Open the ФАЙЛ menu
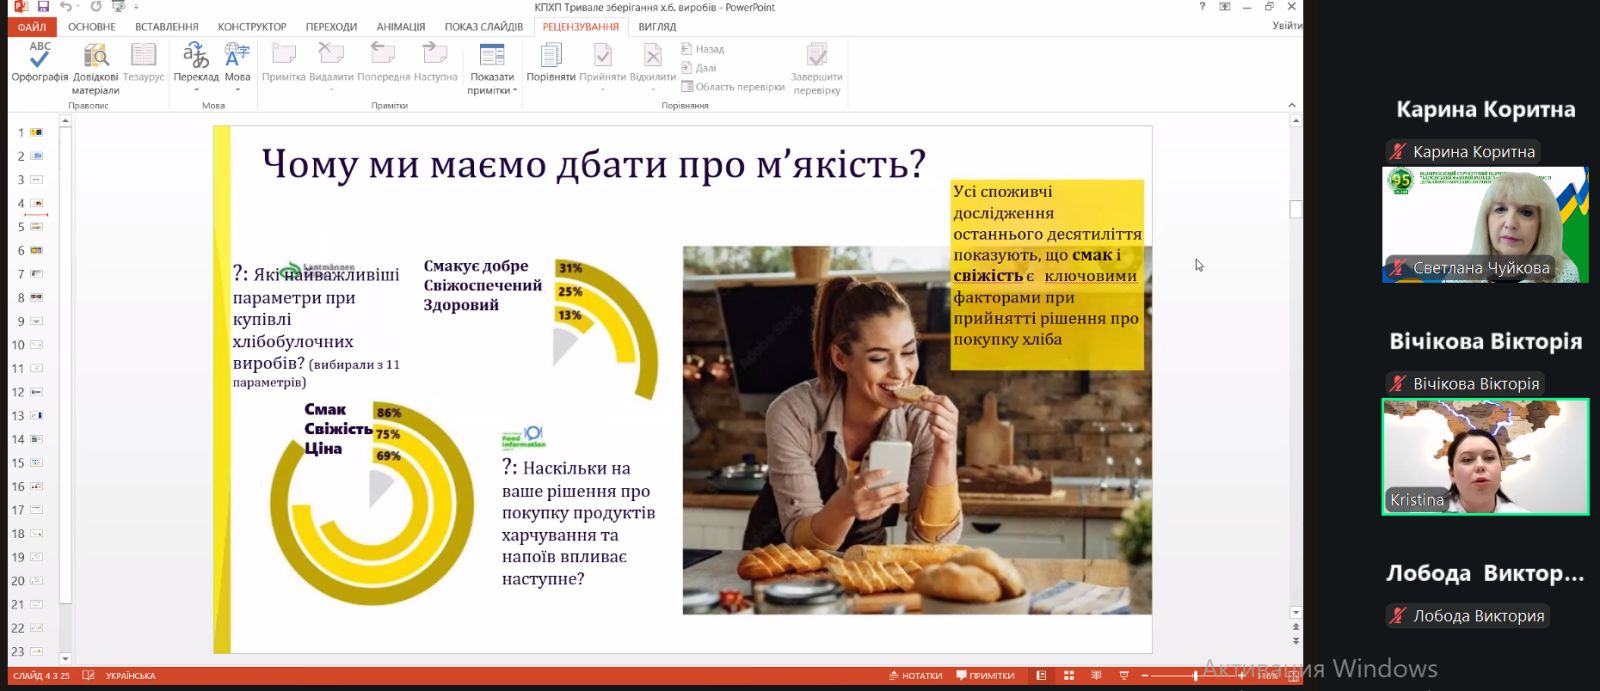Screen dimensions: 1600x691 pyautogui.click(x=32, y=27)
